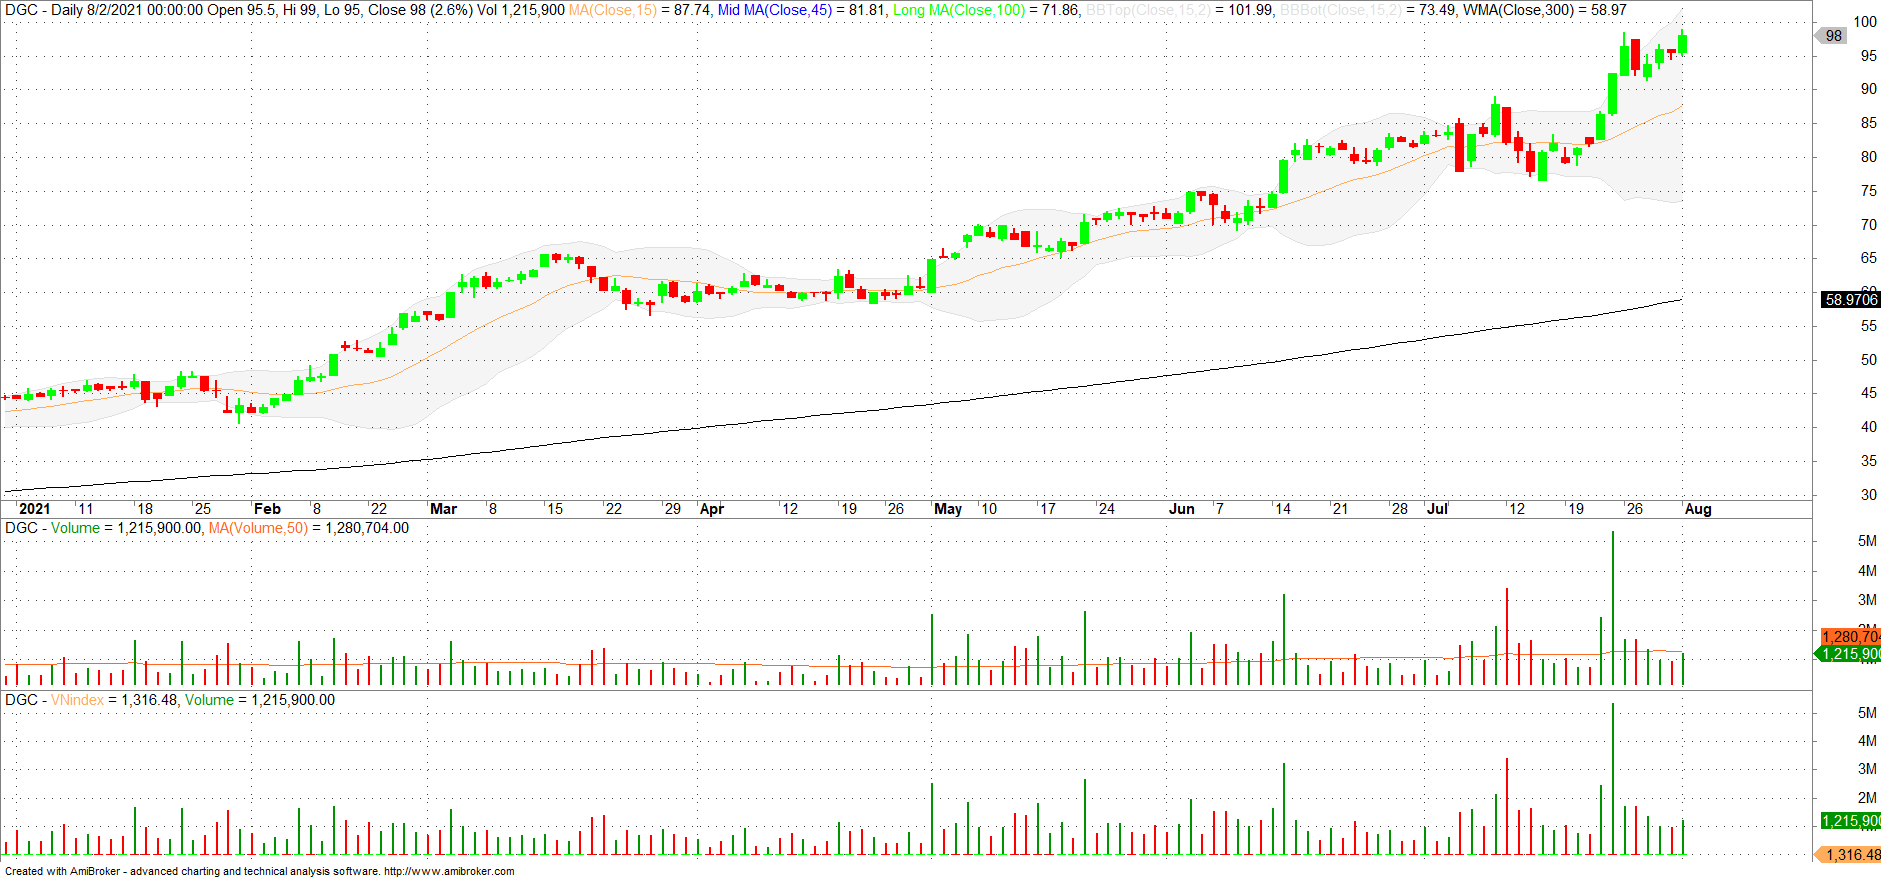Click the faded BBTop(Close,15,2) legend label
Screen dimensions: 1881x878
click(1148, 10)
